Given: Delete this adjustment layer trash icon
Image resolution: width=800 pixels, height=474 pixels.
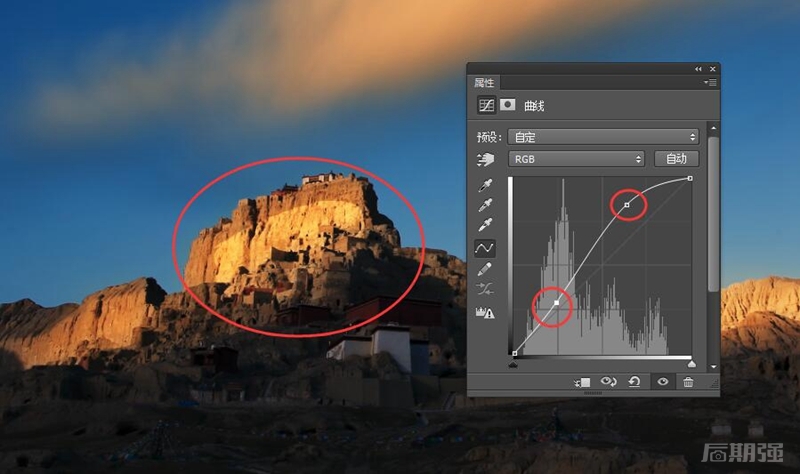Looking at the screenshot, I should (x=688, y=382).
